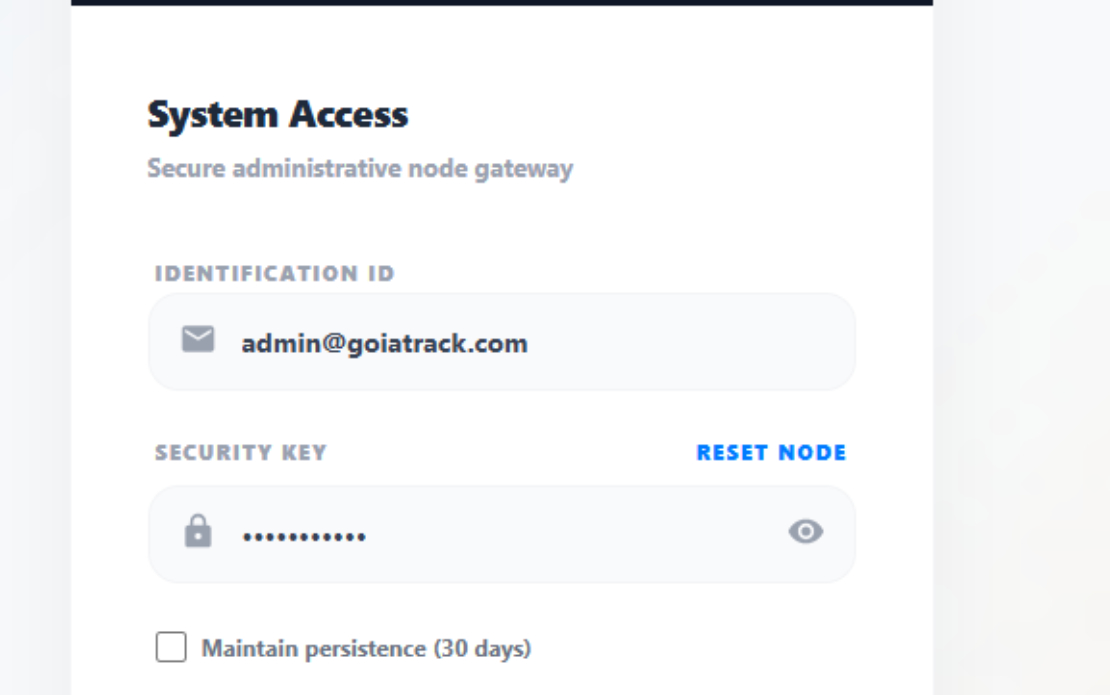This screenshot has height=695, width=1110.
Task: Click the SECURITY KEY label
Action: [241, 453]
